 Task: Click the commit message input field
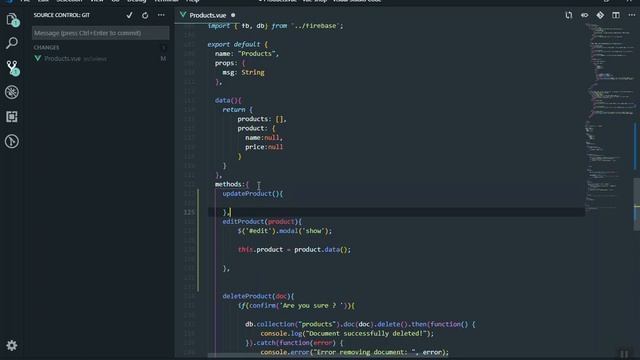pos(100,33)
